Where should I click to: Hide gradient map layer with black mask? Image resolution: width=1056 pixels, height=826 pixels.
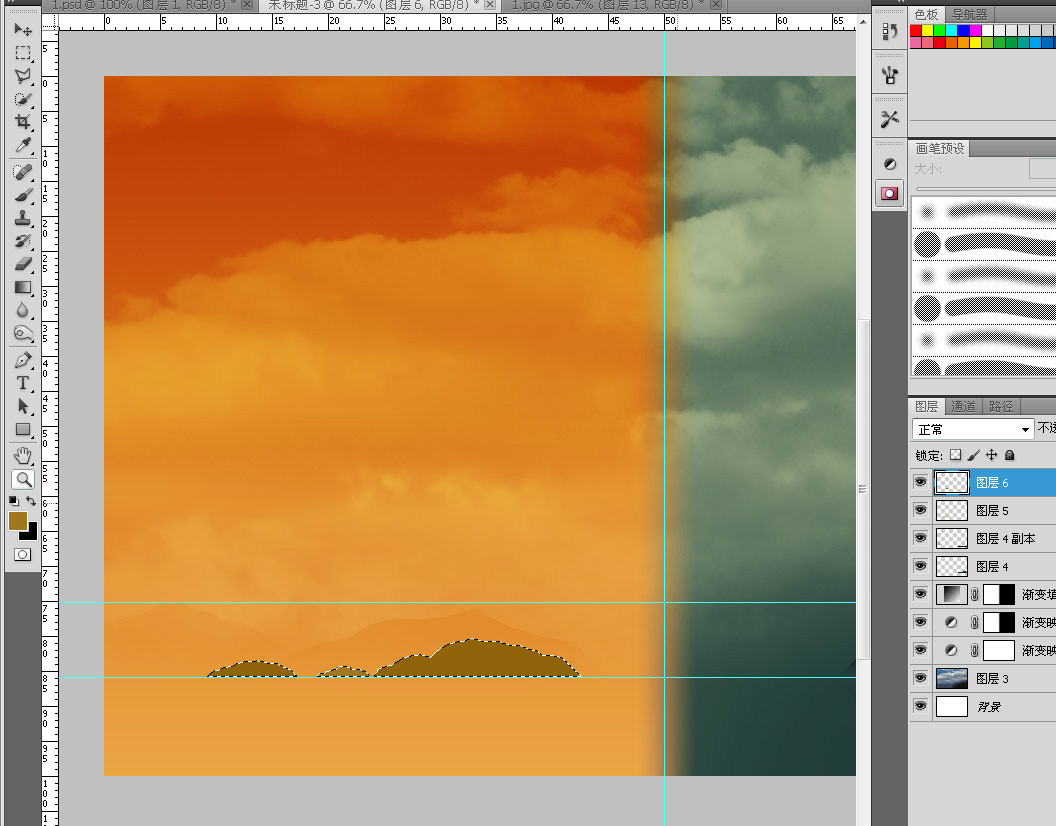point(921,622)
